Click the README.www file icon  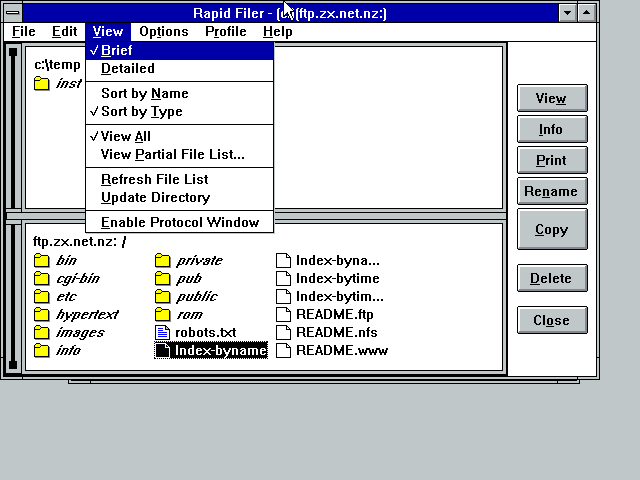point(283,350)
